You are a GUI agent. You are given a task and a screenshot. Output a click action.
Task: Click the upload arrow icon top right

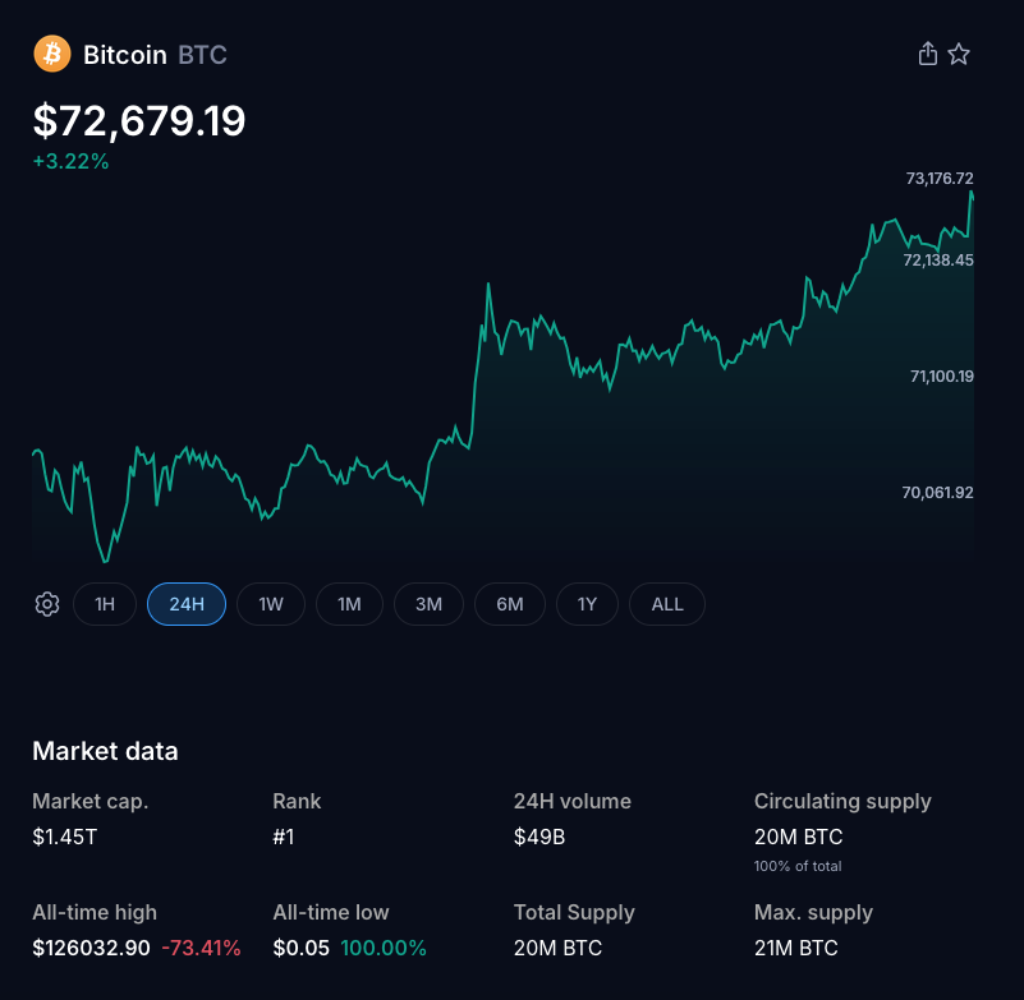point(927,53)
